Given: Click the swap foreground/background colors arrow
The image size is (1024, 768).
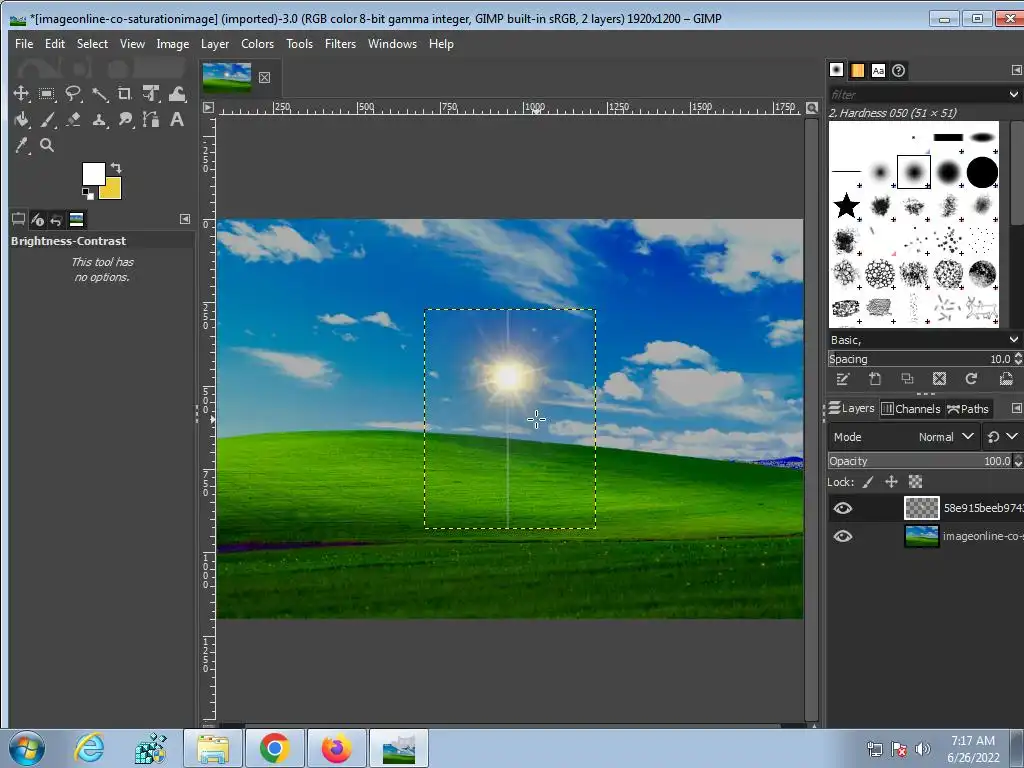Looking at the screenshot, I should pos(116,168).
